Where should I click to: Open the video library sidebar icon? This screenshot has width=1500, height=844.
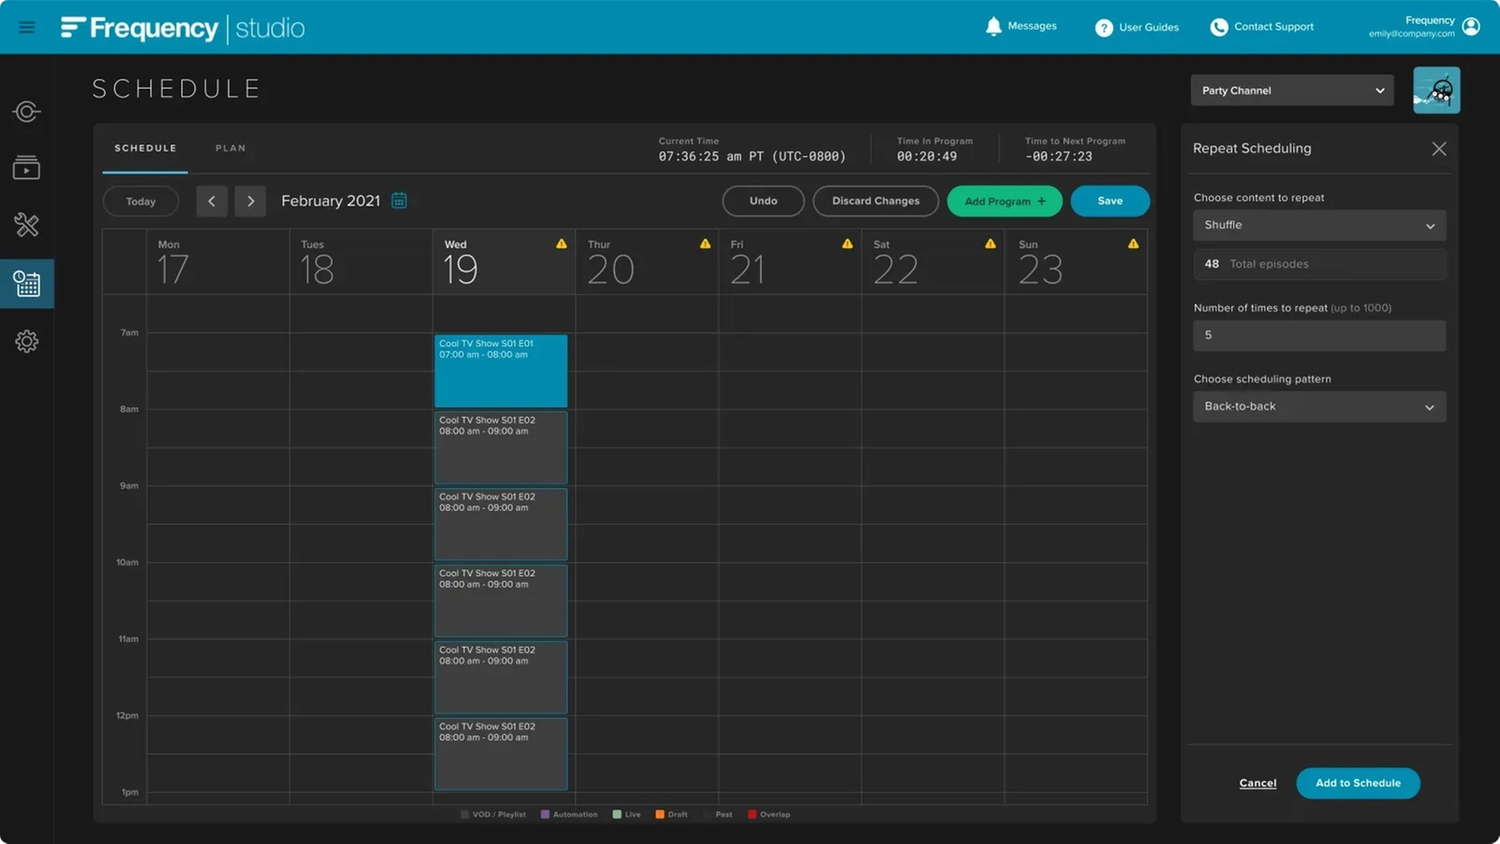[x=27, y=168]
